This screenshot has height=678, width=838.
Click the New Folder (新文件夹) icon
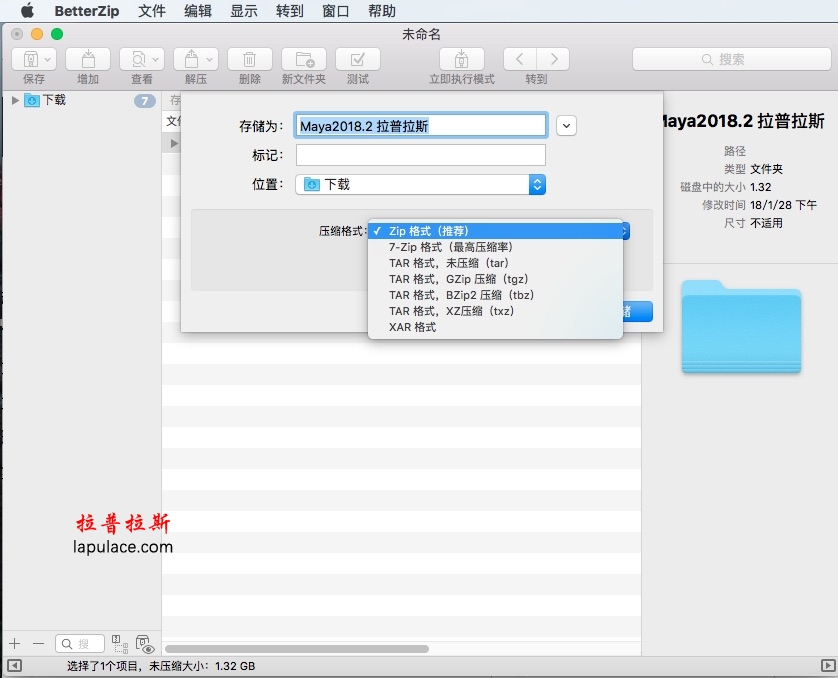pos(304,59)
